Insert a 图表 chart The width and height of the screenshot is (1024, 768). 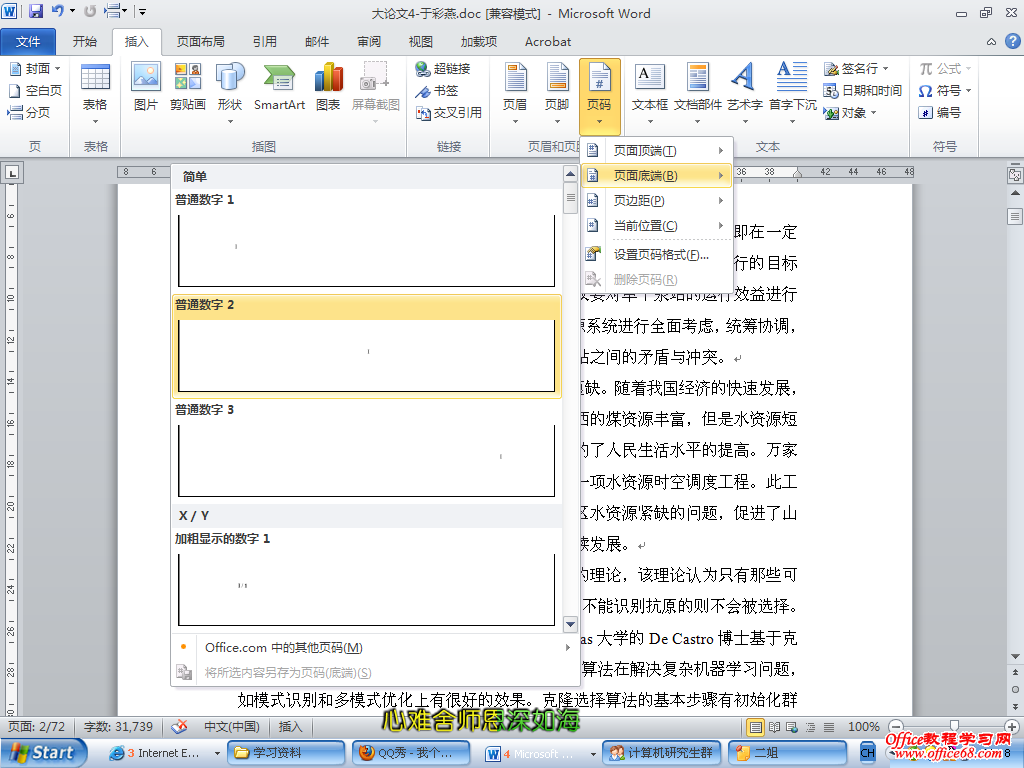(328, 86)
